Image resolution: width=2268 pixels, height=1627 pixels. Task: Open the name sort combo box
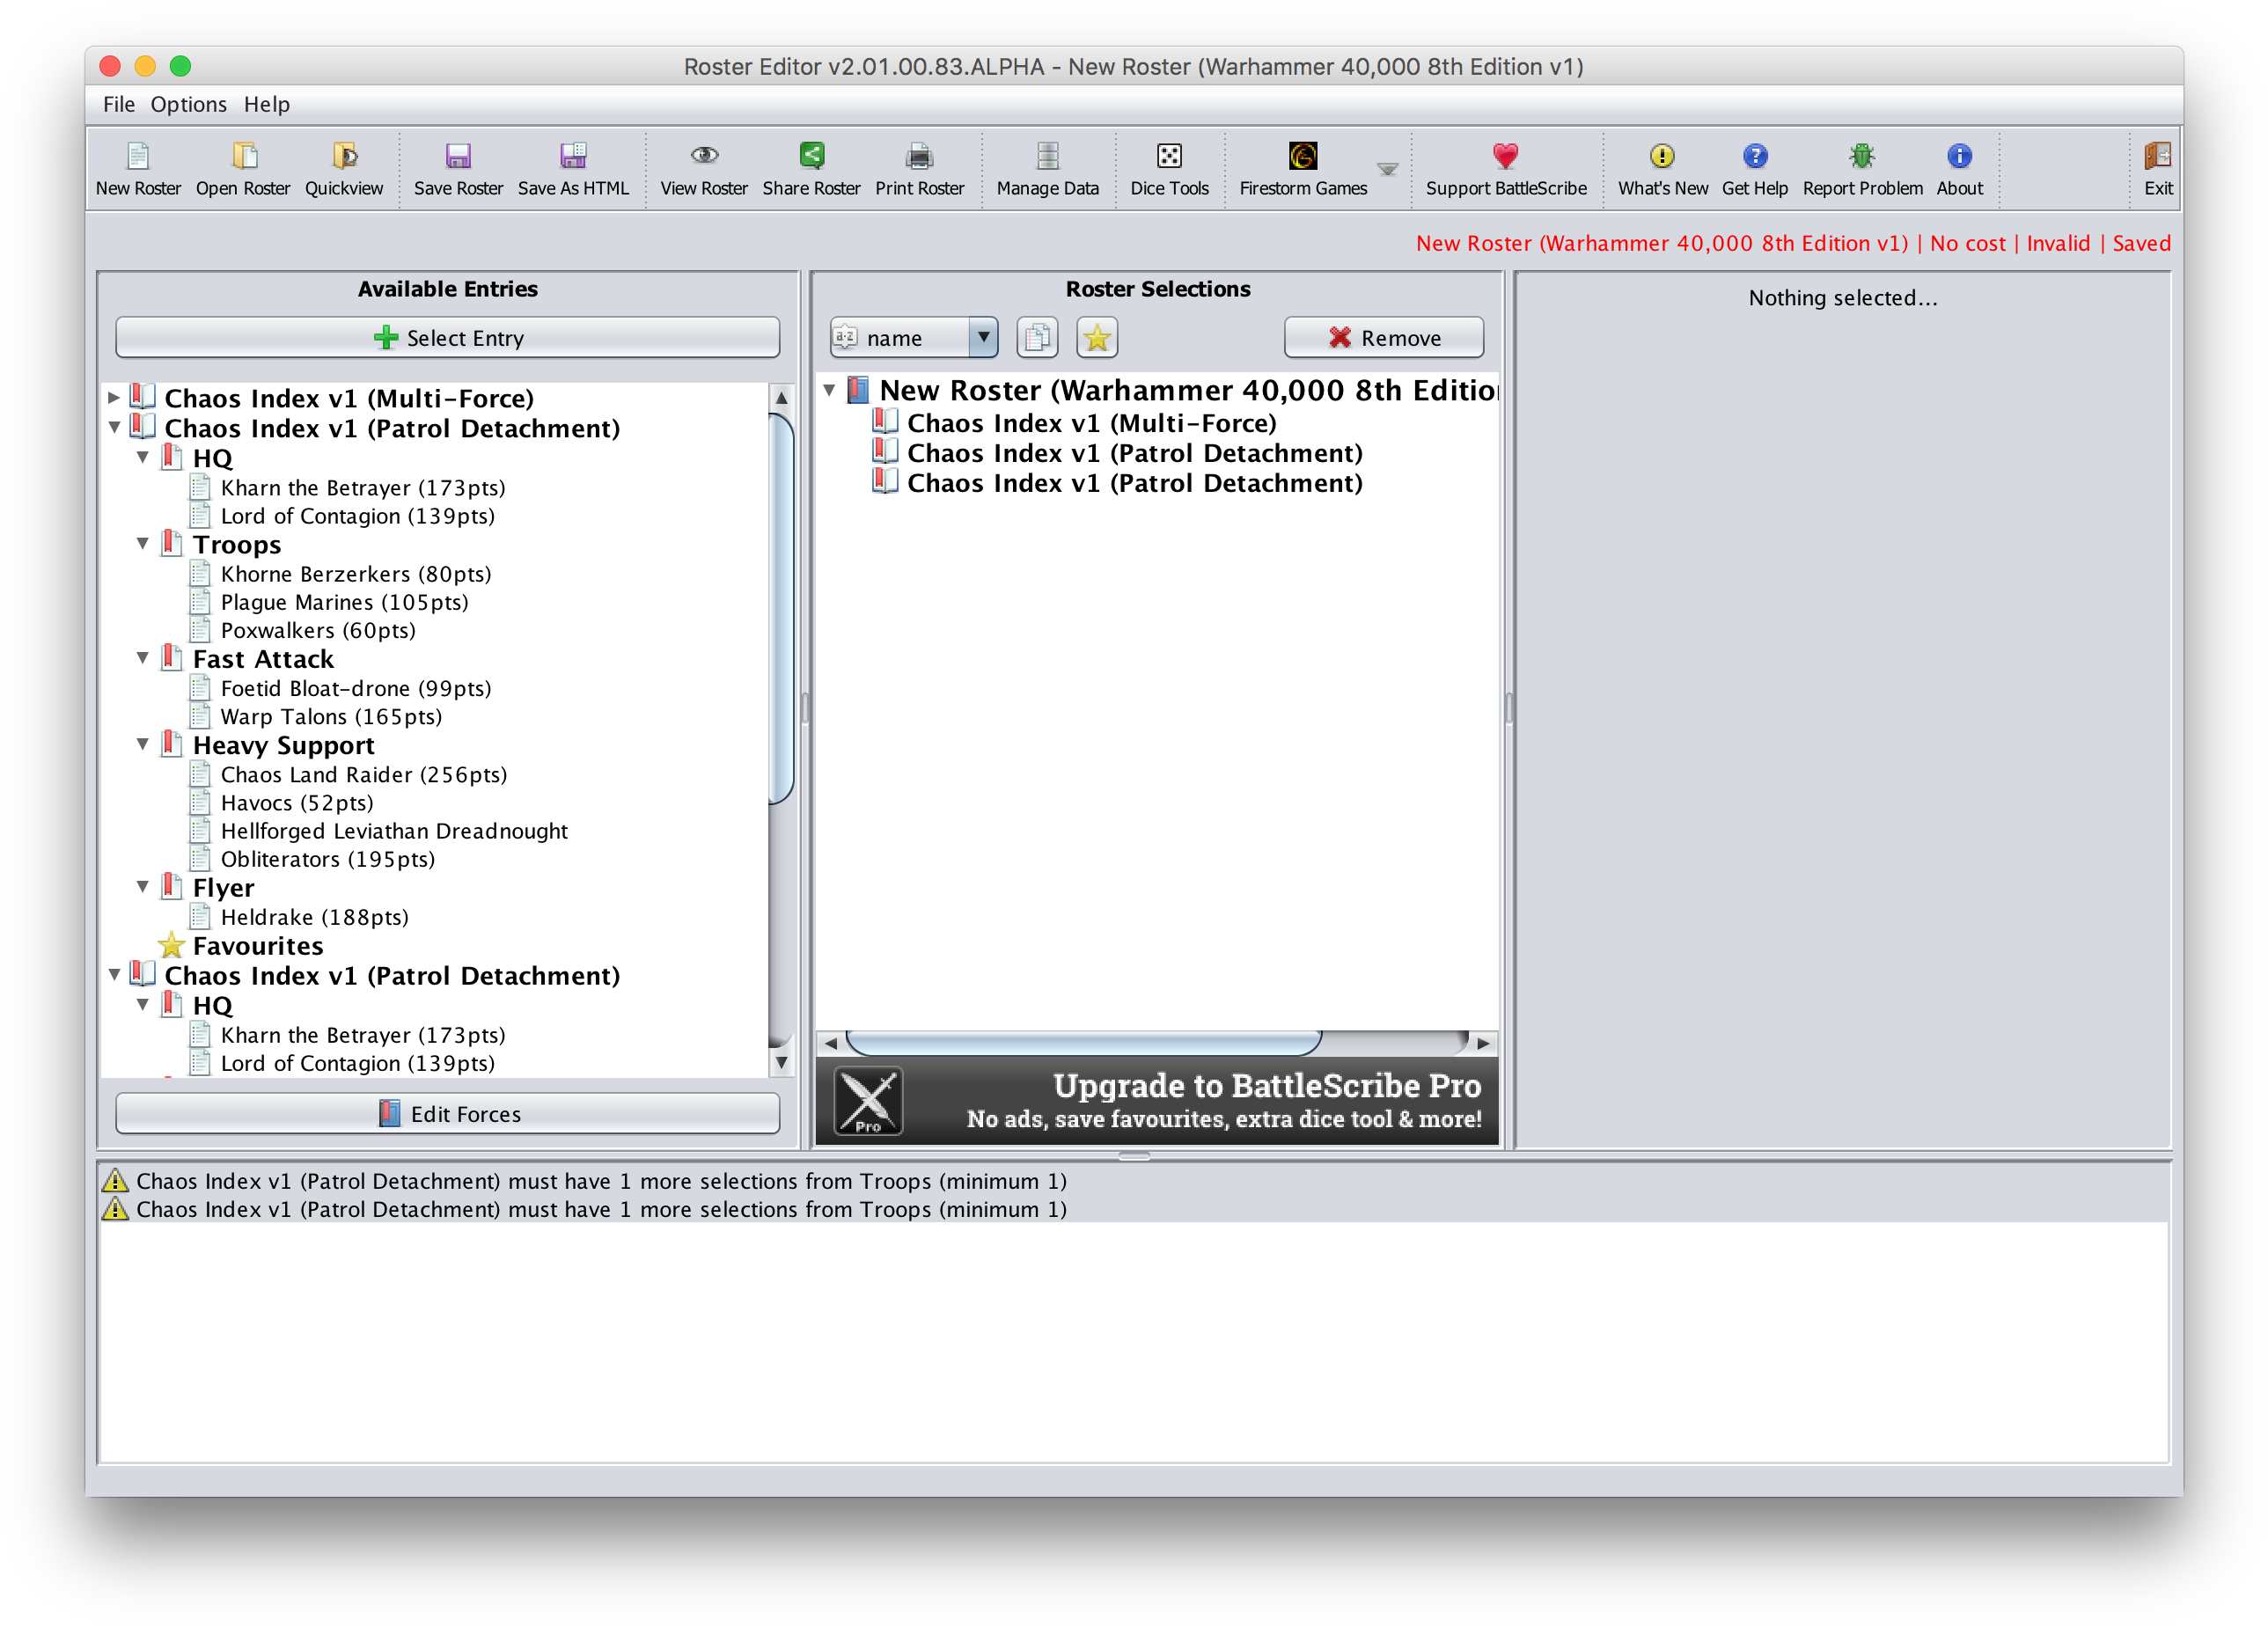tap(914, 338)
